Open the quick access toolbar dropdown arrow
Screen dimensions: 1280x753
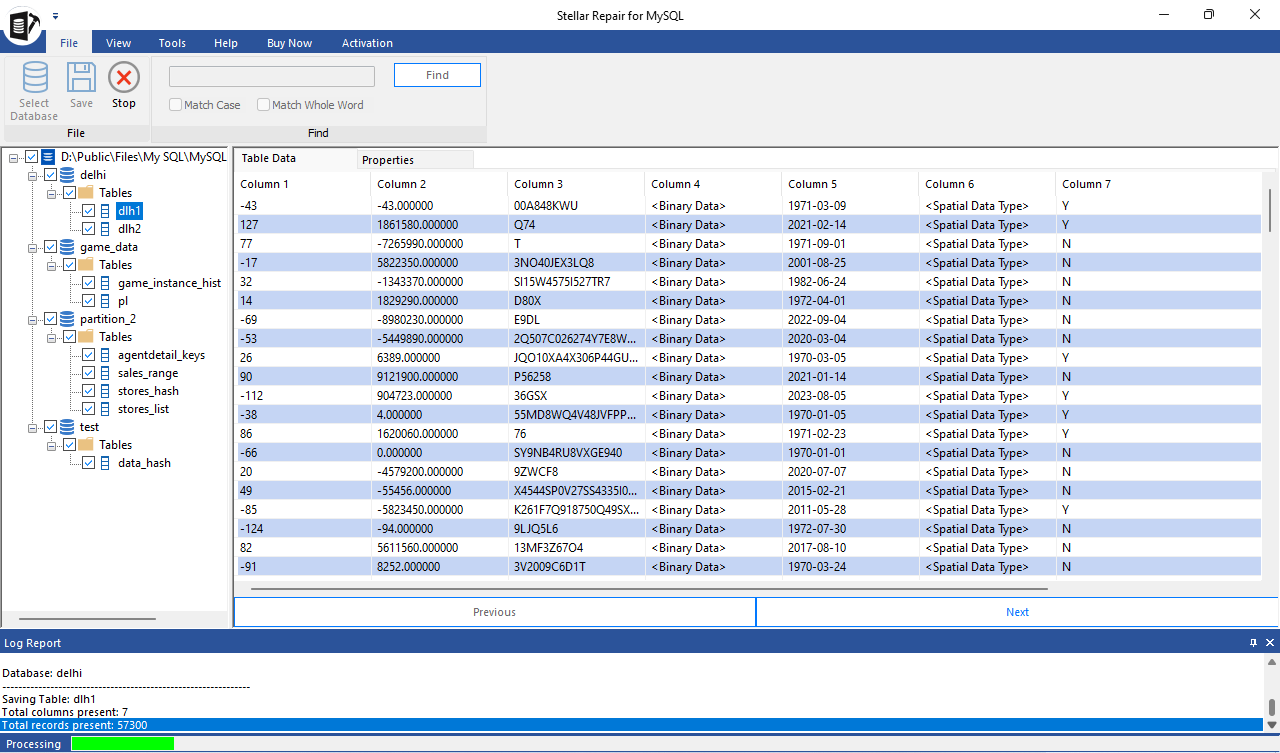pyautogui.click(x=55, y=16)
